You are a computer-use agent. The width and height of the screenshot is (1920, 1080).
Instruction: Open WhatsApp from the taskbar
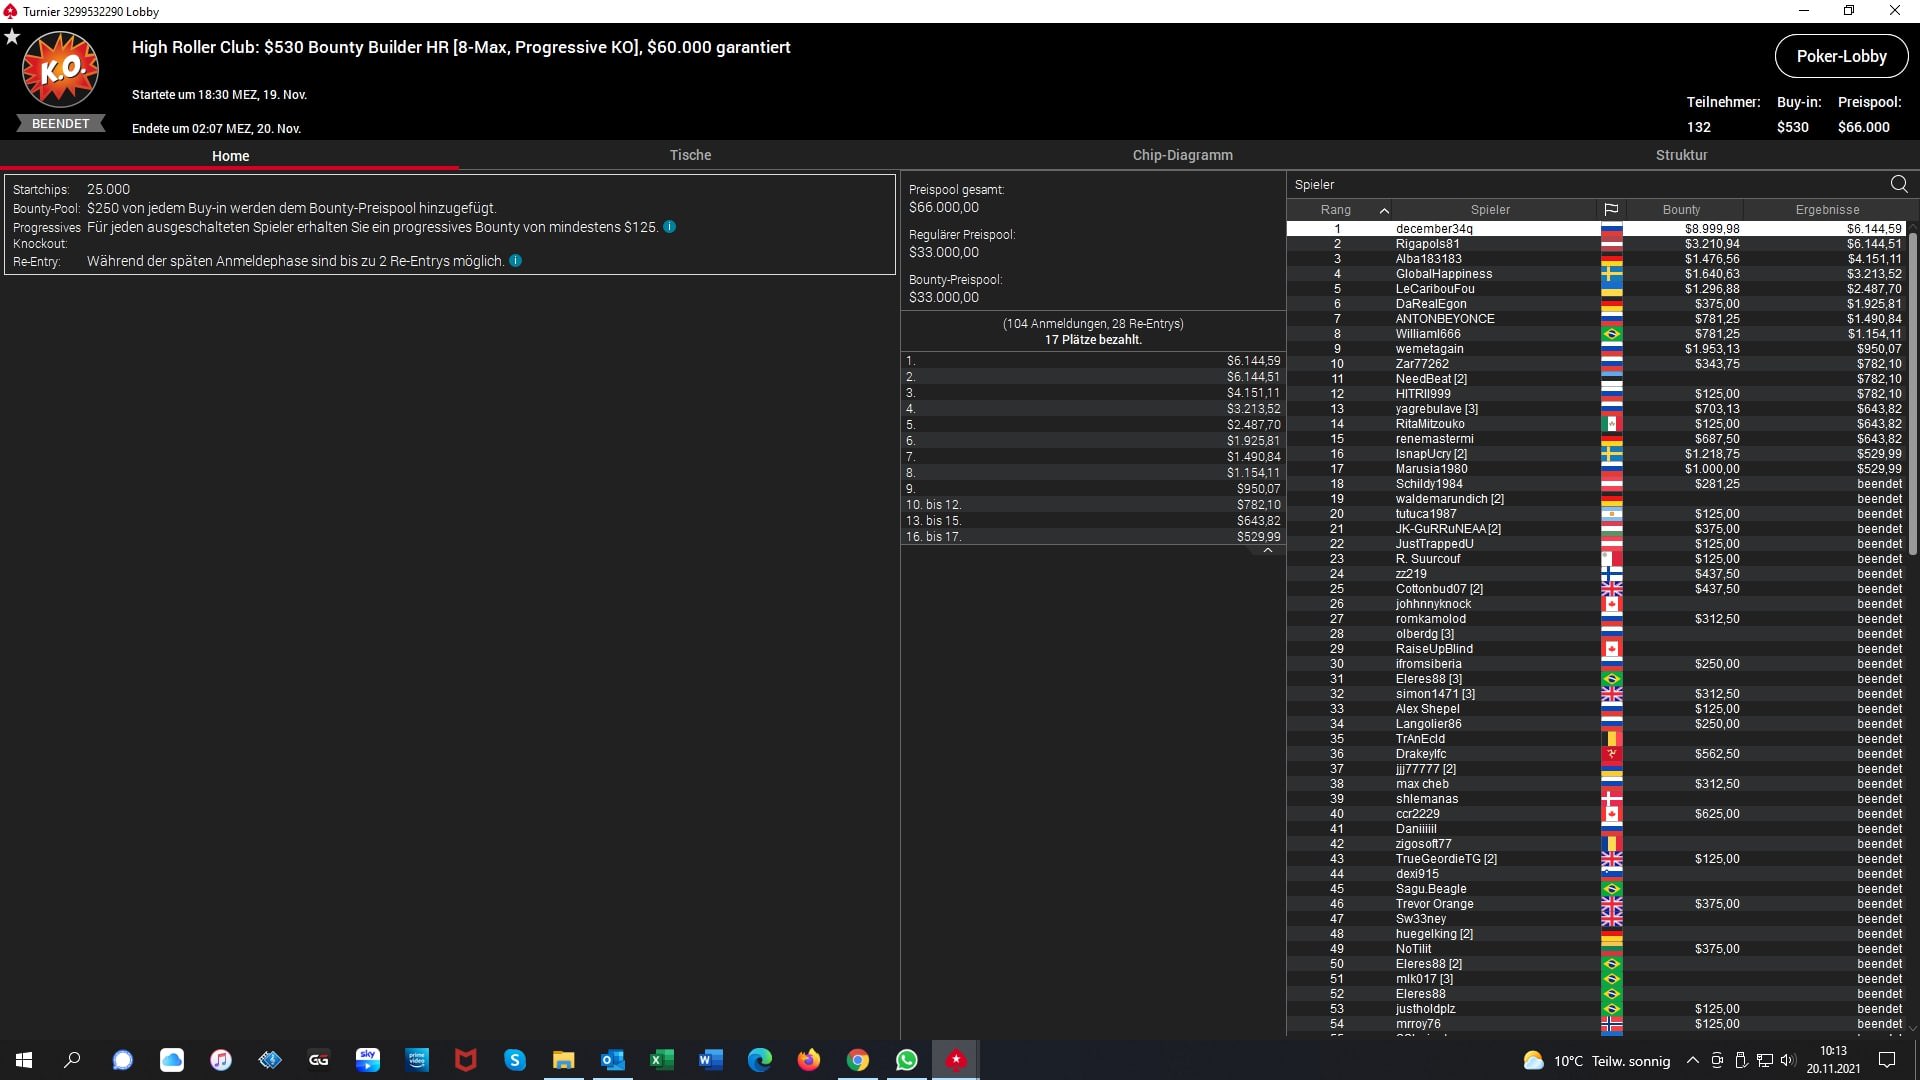coord(907,1060)
